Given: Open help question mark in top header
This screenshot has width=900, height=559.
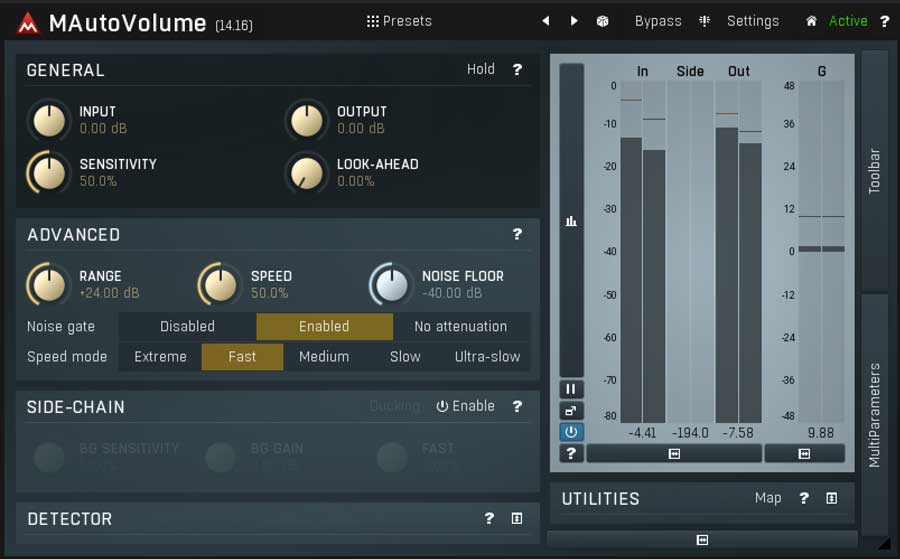Looking at the screenshot, I should coord(885,21).
